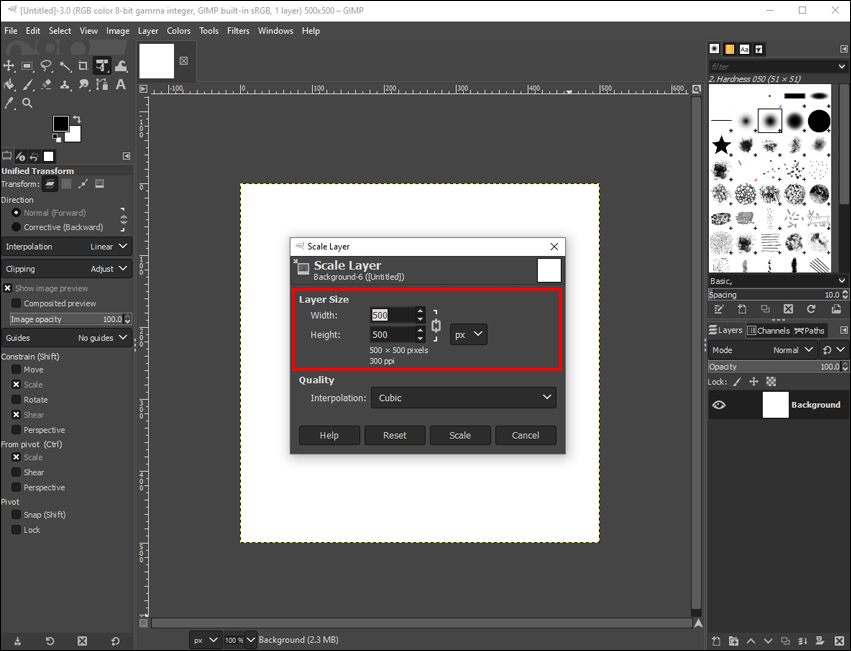Toggle the width-height chain link icon

[x=436, y=325]
